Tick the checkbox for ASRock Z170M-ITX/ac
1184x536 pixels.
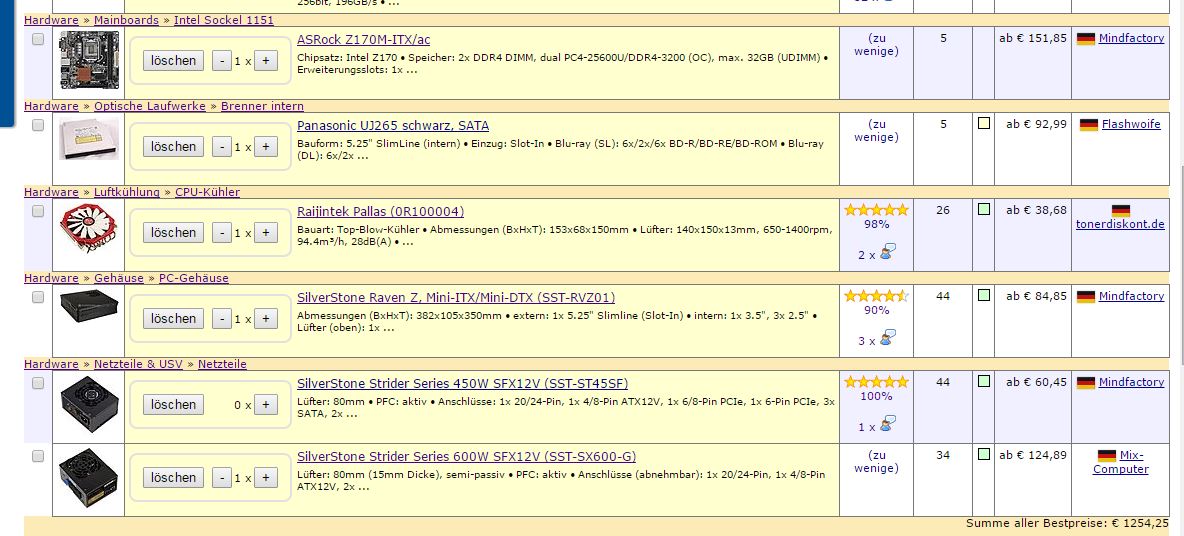pyautogui.click(x=38, y=39)
